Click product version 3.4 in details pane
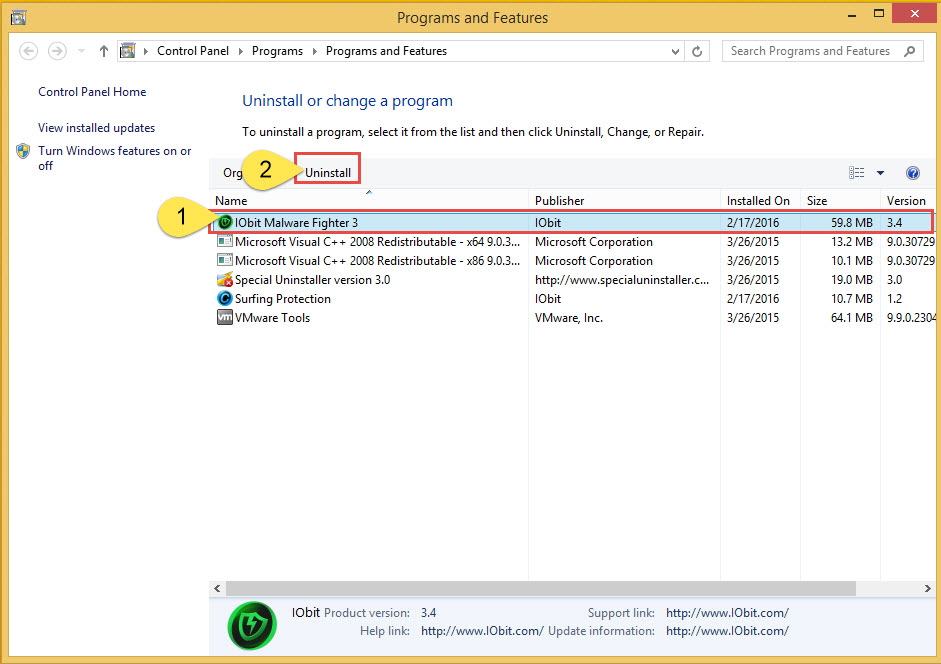The image size is (941, 664). (428, 613)
